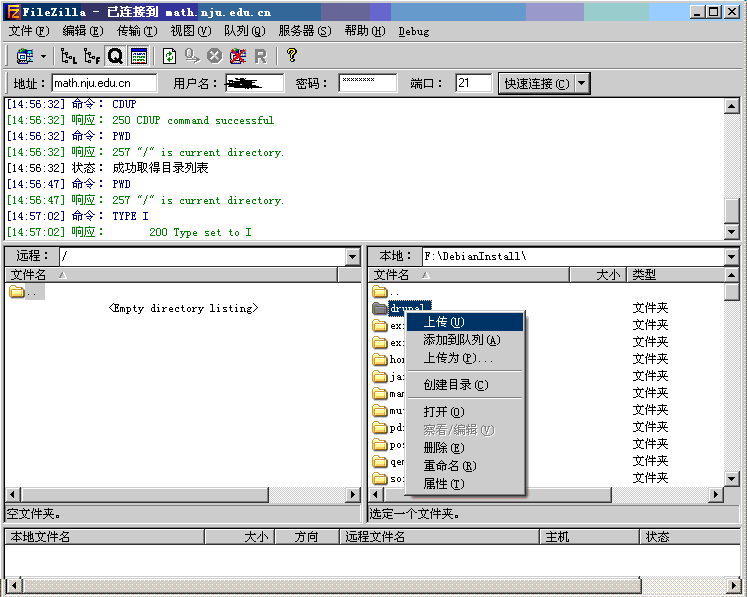Choose 添加到队列 from the context menu
Image resolution: width=747 pixels, height=597 pixels.
pyautogui.click(x=461, y=340)
